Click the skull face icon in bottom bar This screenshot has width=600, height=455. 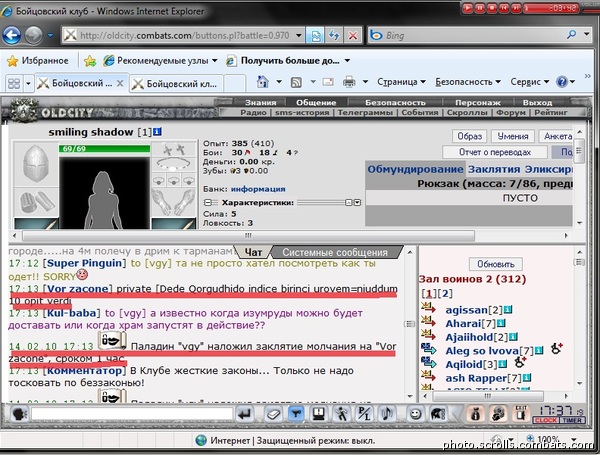(498, 414)
